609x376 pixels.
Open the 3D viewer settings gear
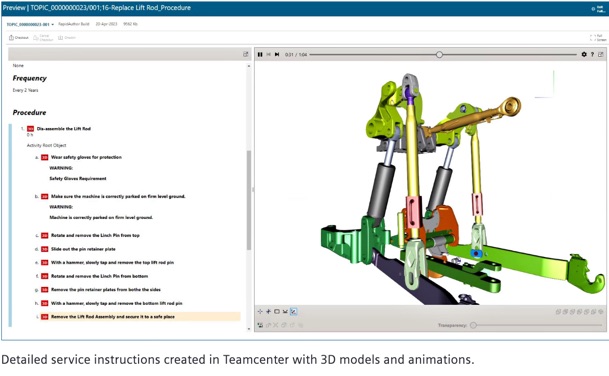click(584, 55)
